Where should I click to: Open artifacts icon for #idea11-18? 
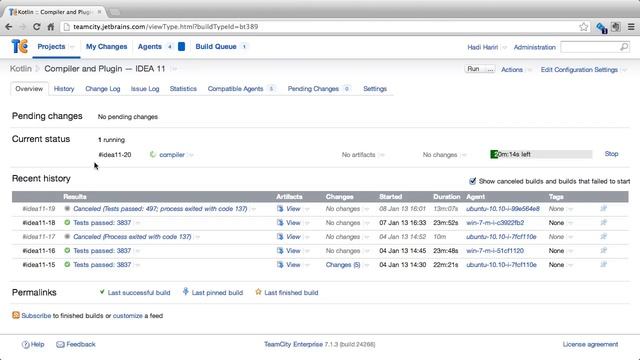pos(280,222)
